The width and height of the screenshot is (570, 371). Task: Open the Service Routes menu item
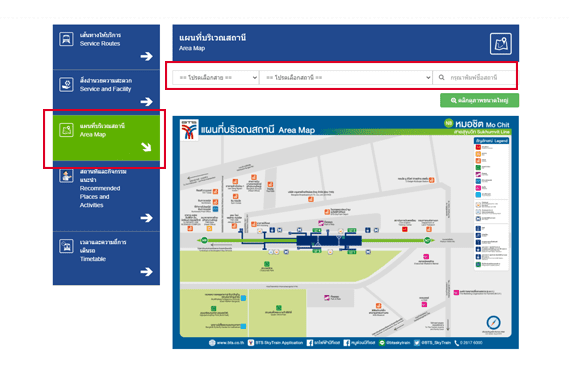106,47
